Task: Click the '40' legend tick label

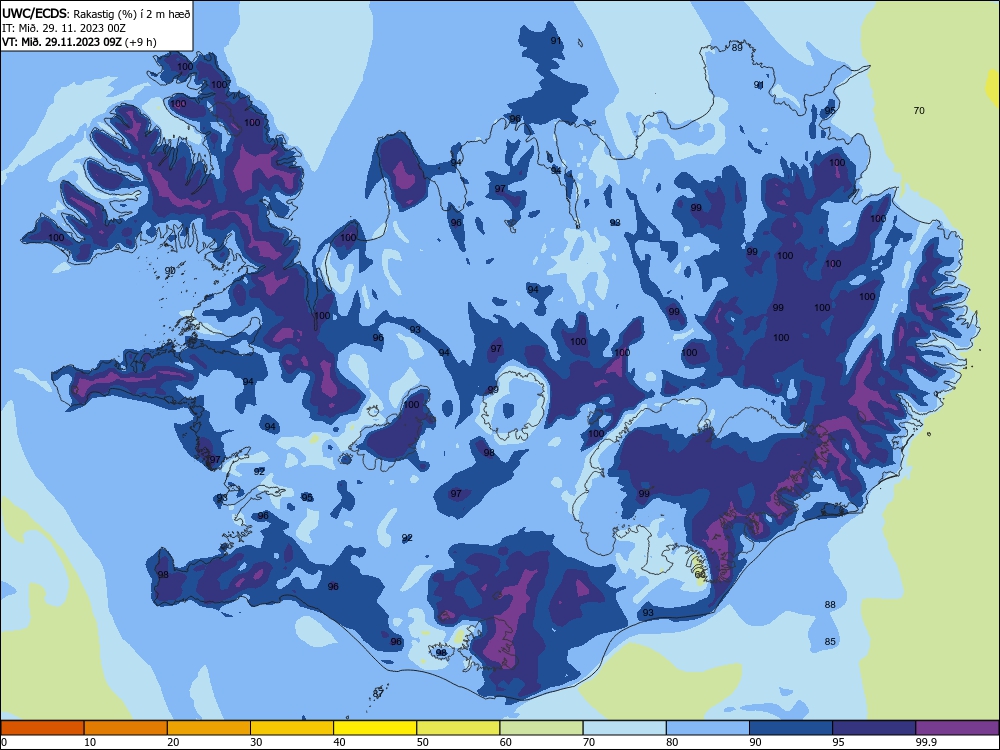Action: [340, 742]
